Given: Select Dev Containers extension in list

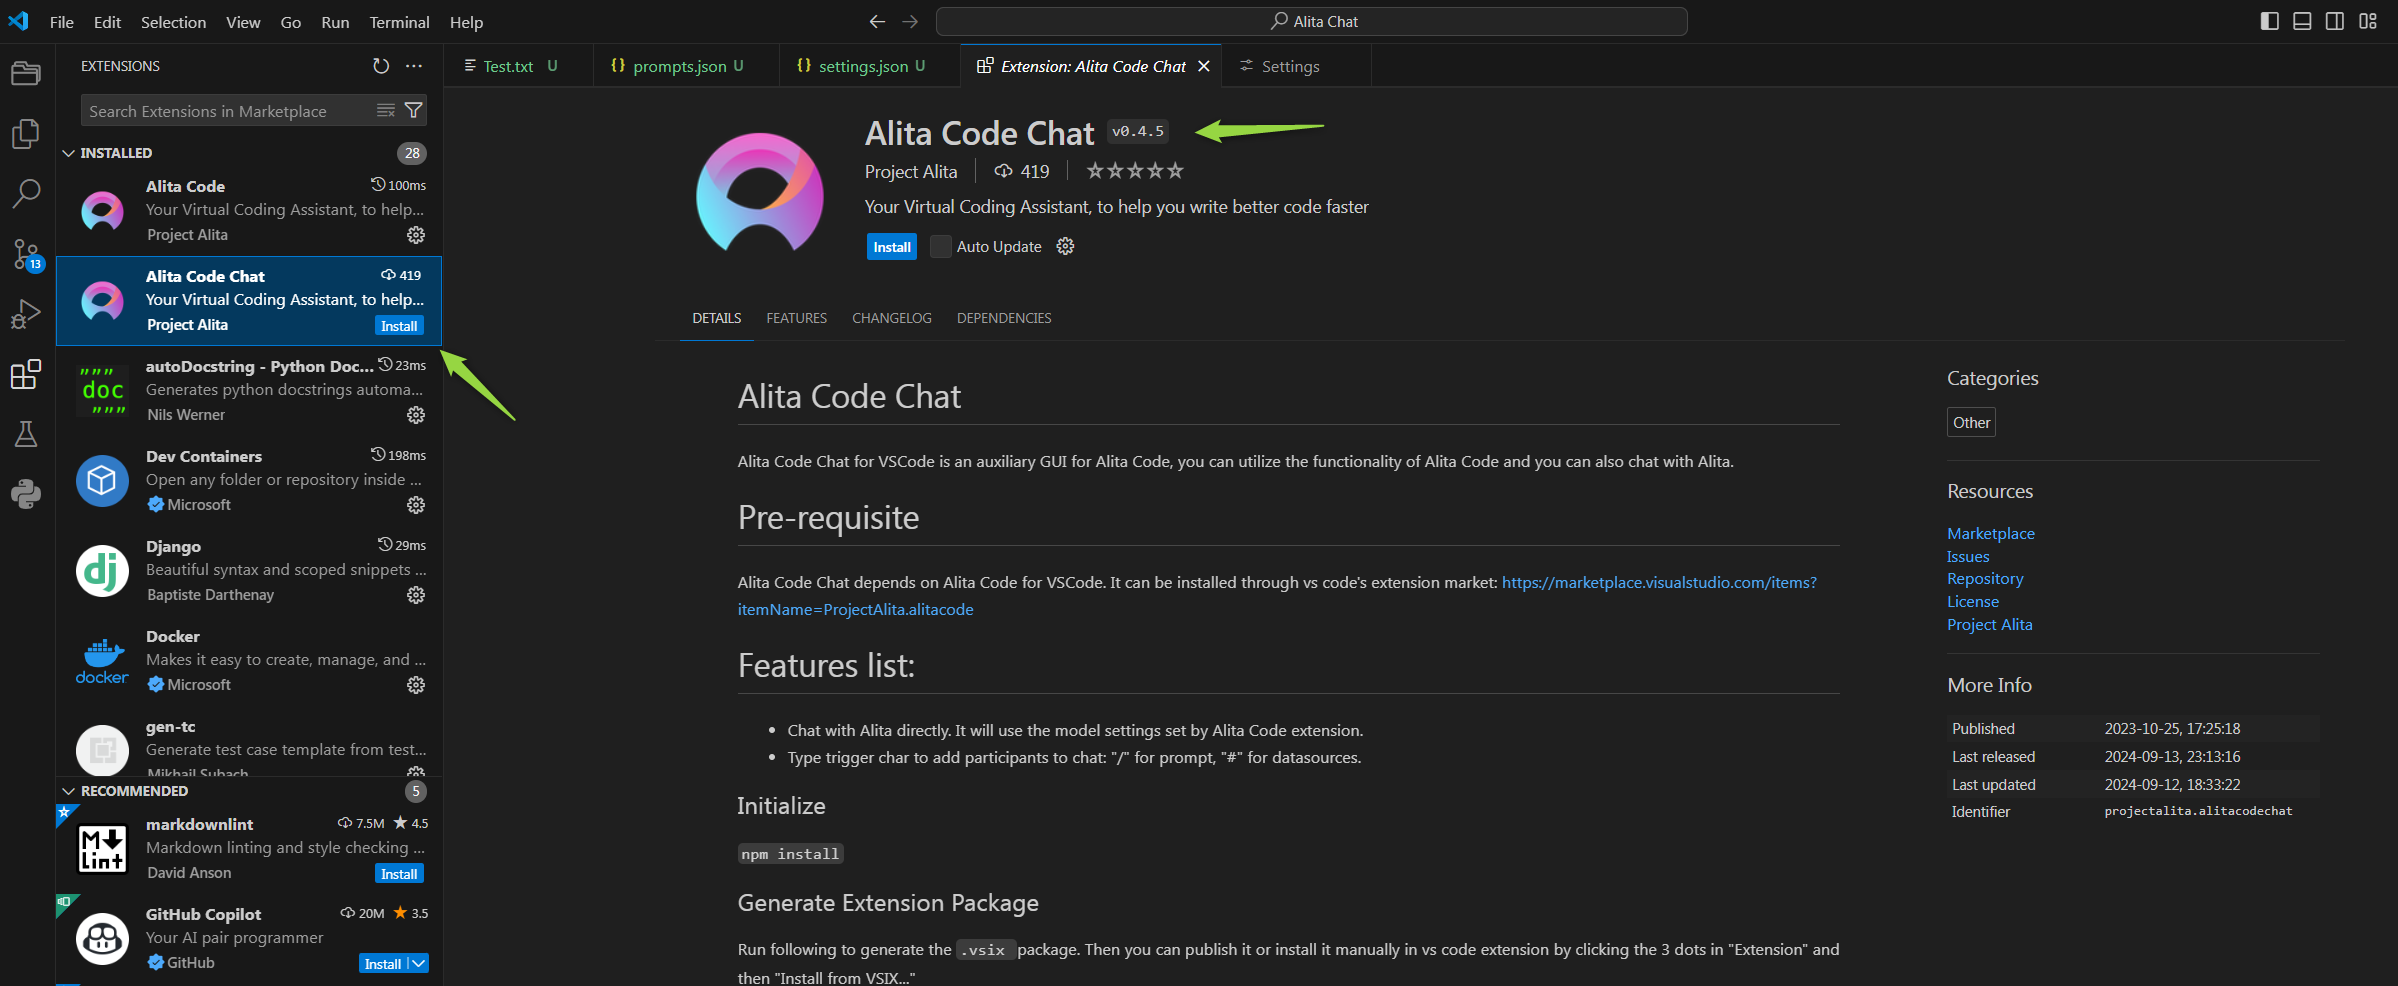Looking at the screenshot, I should pyautogui.click(x=249, y=480).
